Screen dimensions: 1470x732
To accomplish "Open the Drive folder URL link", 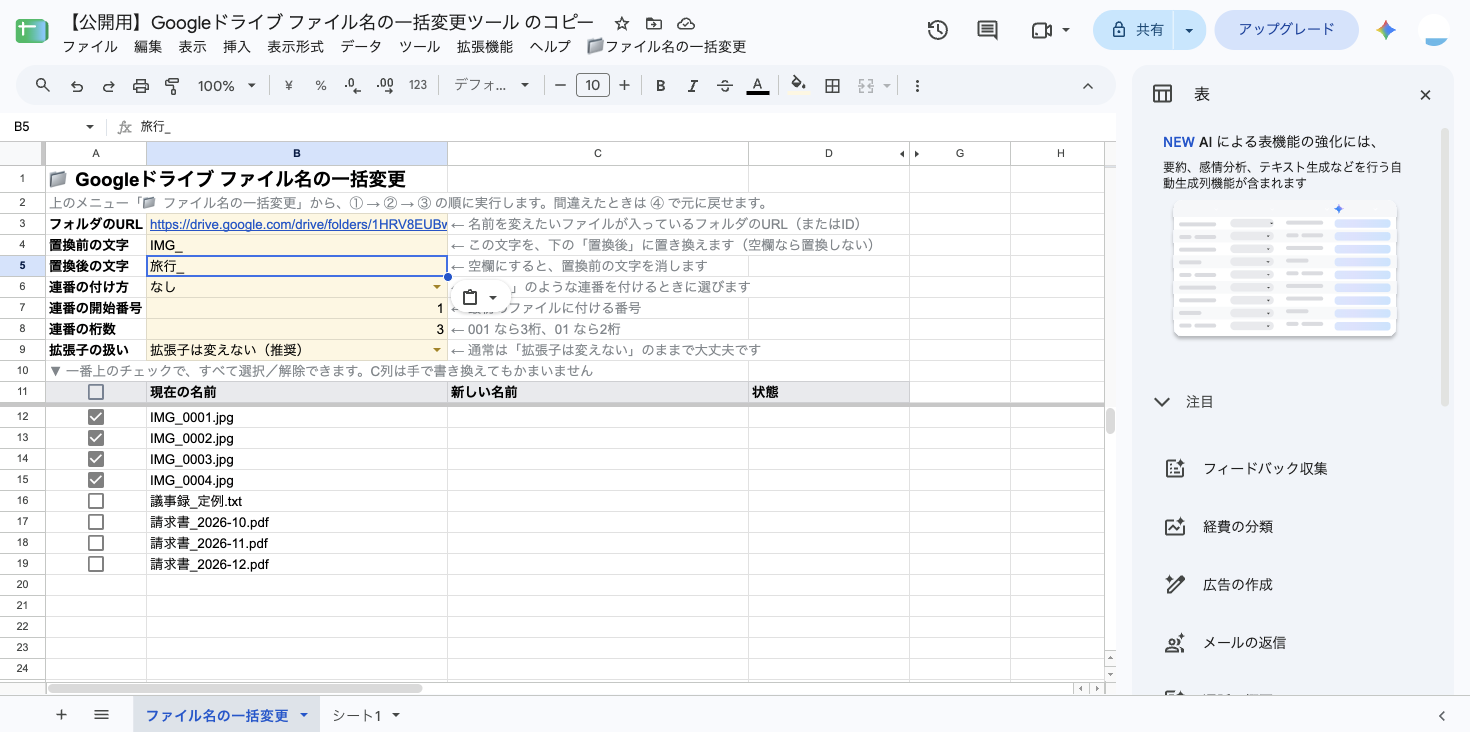I will pyautogui.click(x=297, y=224).
